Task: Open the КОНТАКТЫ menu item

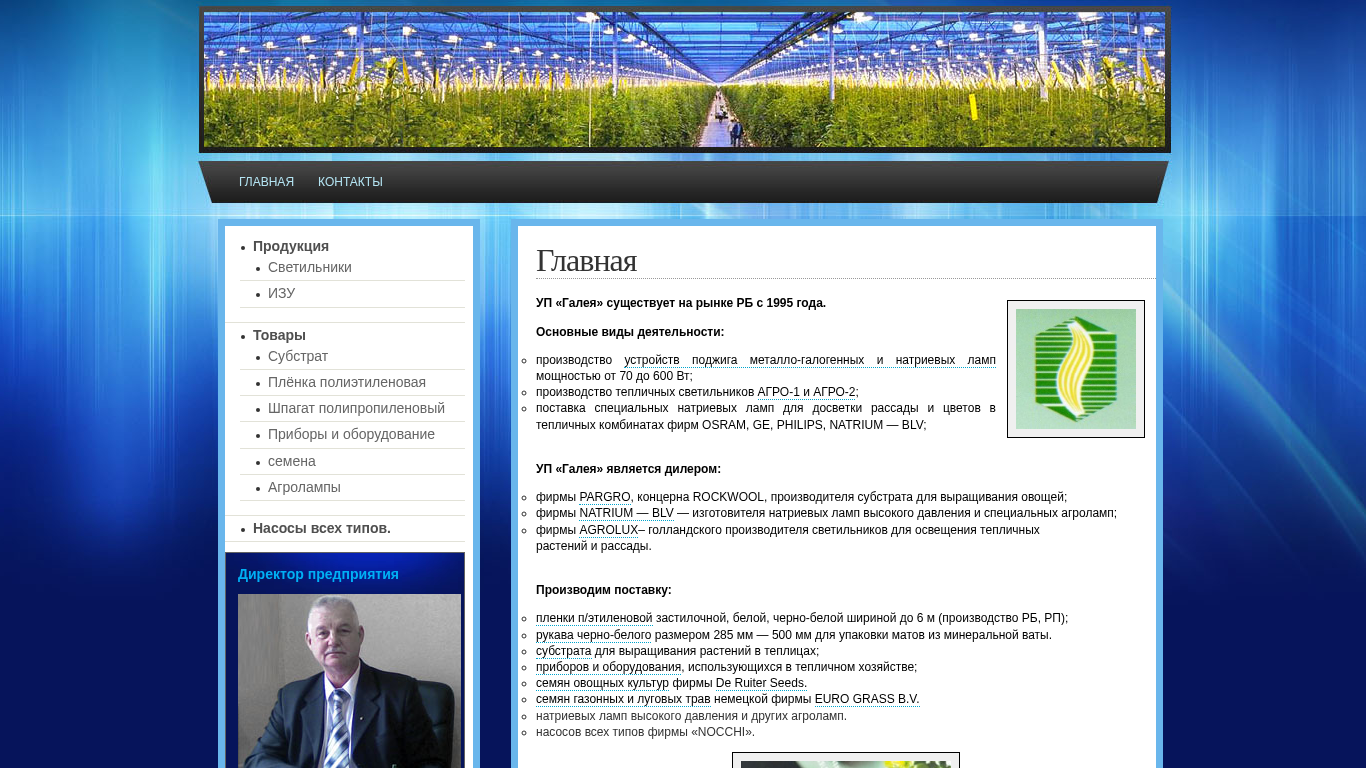Action: pos(350,182)
